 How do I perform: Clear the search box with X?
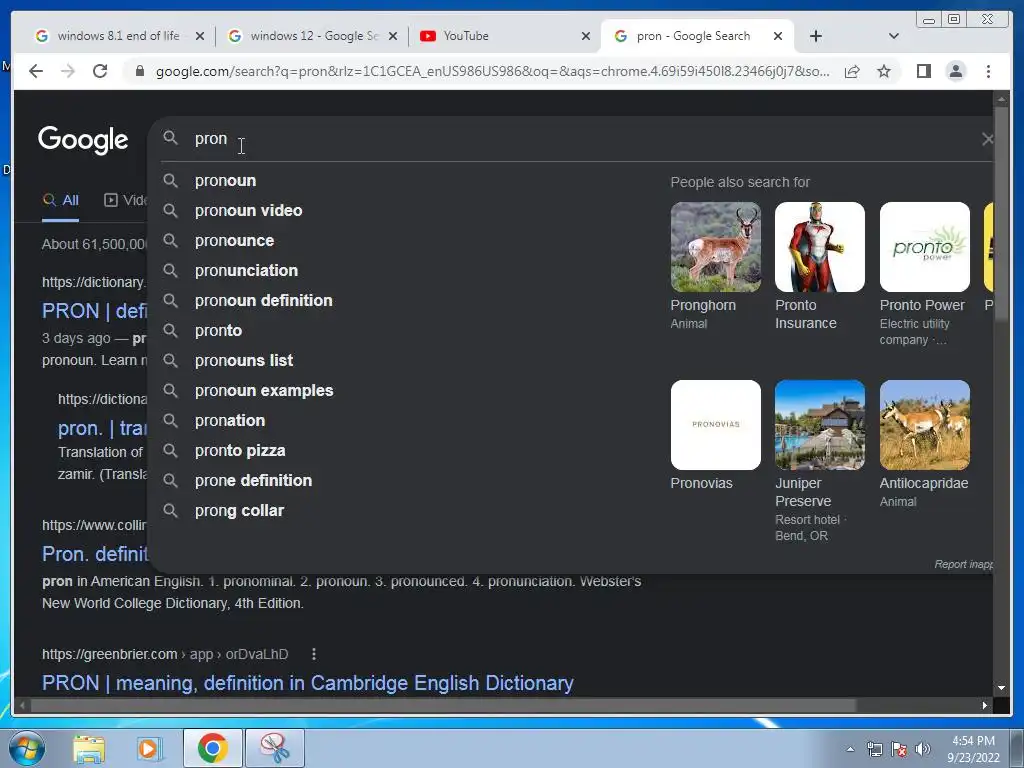[x=987, y=138]
